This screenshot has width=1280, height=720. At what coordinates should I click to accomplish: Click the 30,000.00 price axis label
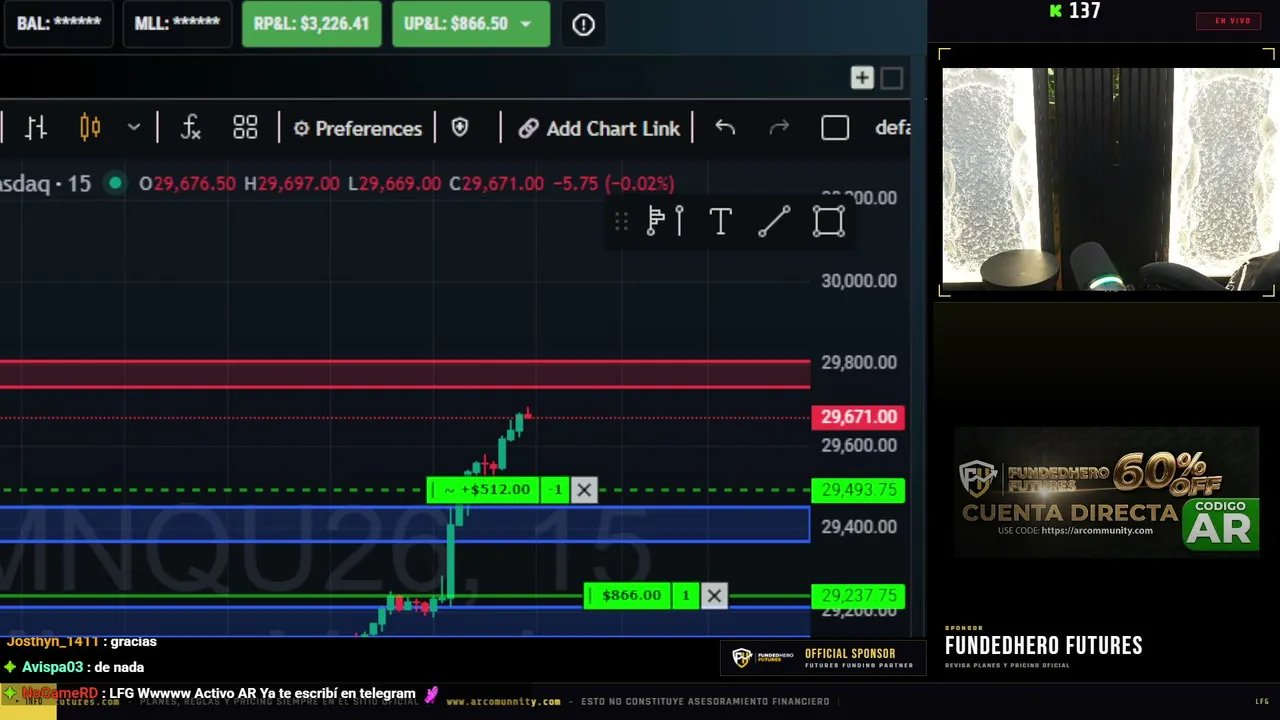point(859,281)
